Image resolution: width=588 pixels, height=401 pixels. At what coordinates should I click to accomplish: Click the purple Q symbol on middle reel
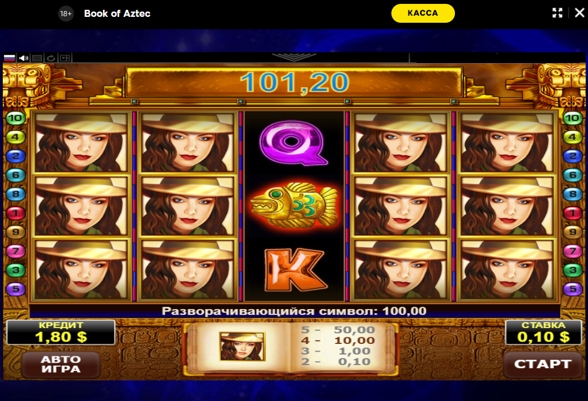tap(293, 143)
